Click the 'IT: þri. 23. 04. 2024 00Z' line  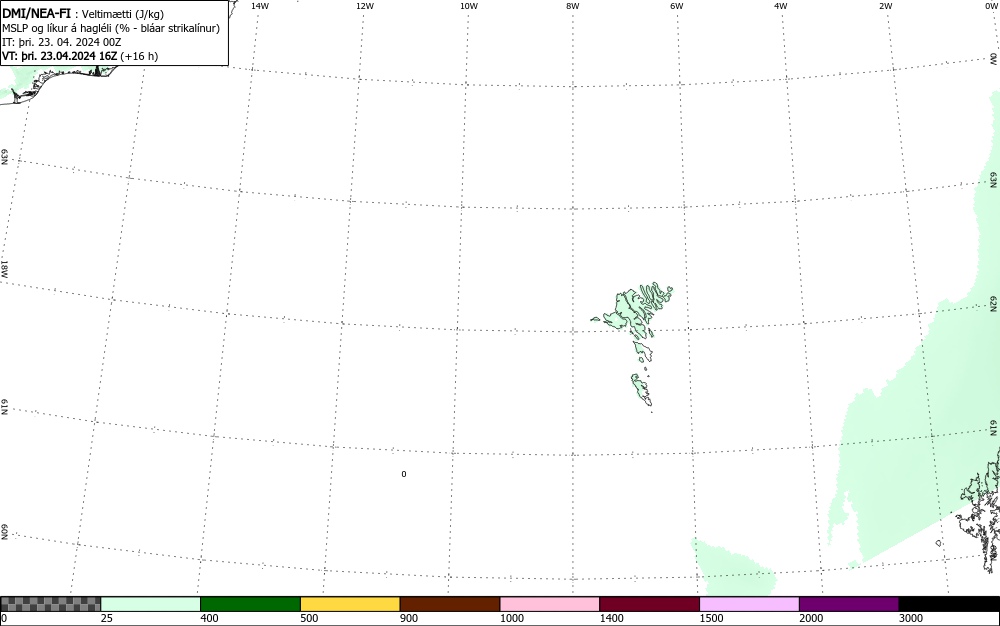pos(61,42)
